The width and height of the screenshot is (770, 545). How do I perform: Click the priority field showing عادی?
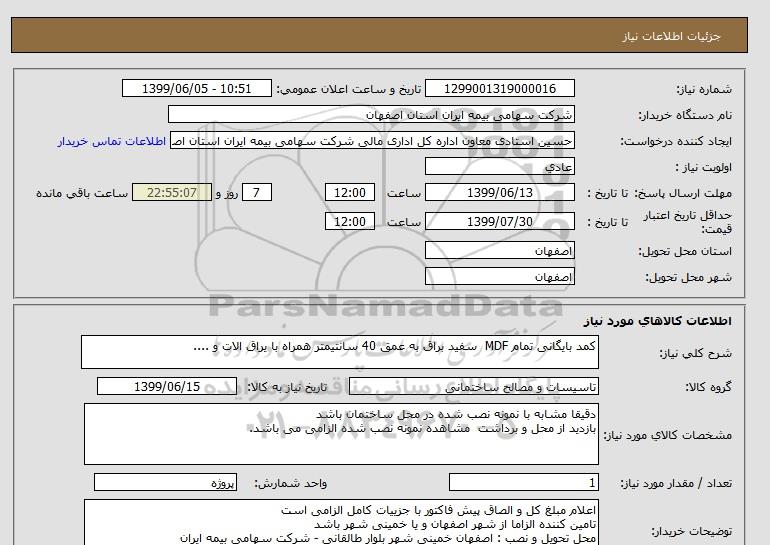pyautogui.click(x=499, y=166)
